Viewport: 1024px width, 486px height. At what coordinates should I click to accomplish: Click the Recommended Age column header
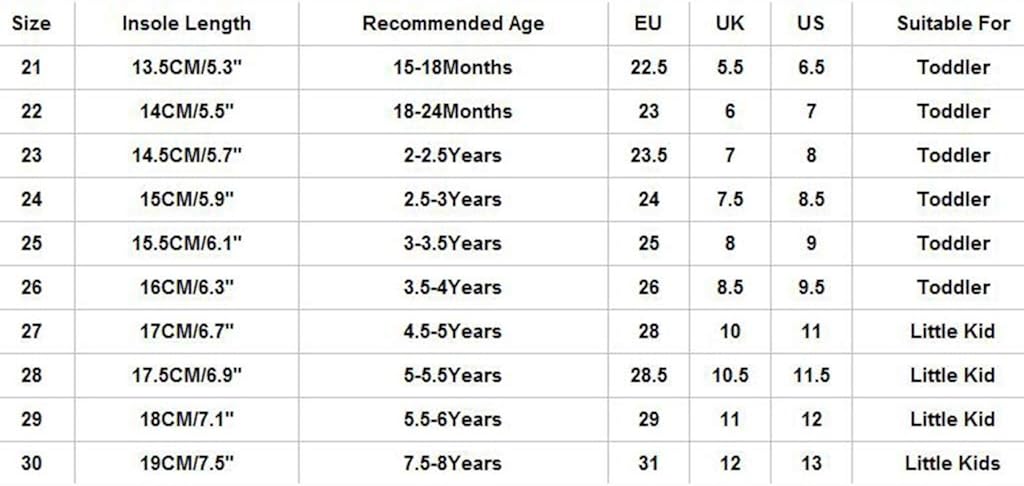pyautogui.click(x=453, y=23)
